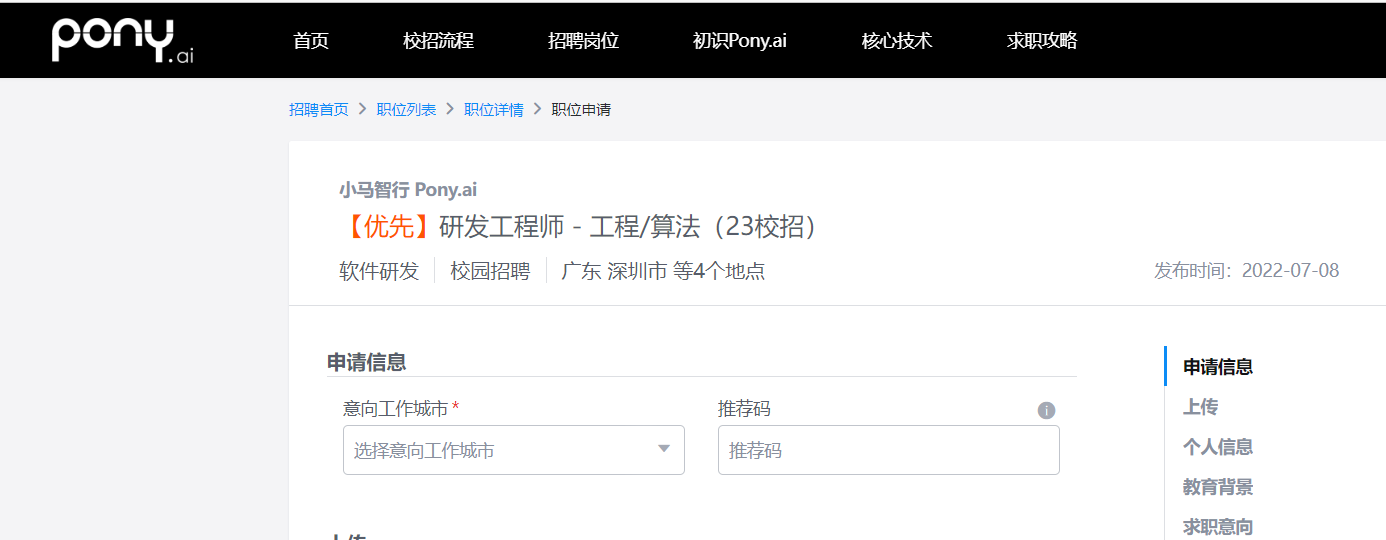Open the 求职攻略 navigation item
Screen dimensions: 1386x540
pos(1042,41)
